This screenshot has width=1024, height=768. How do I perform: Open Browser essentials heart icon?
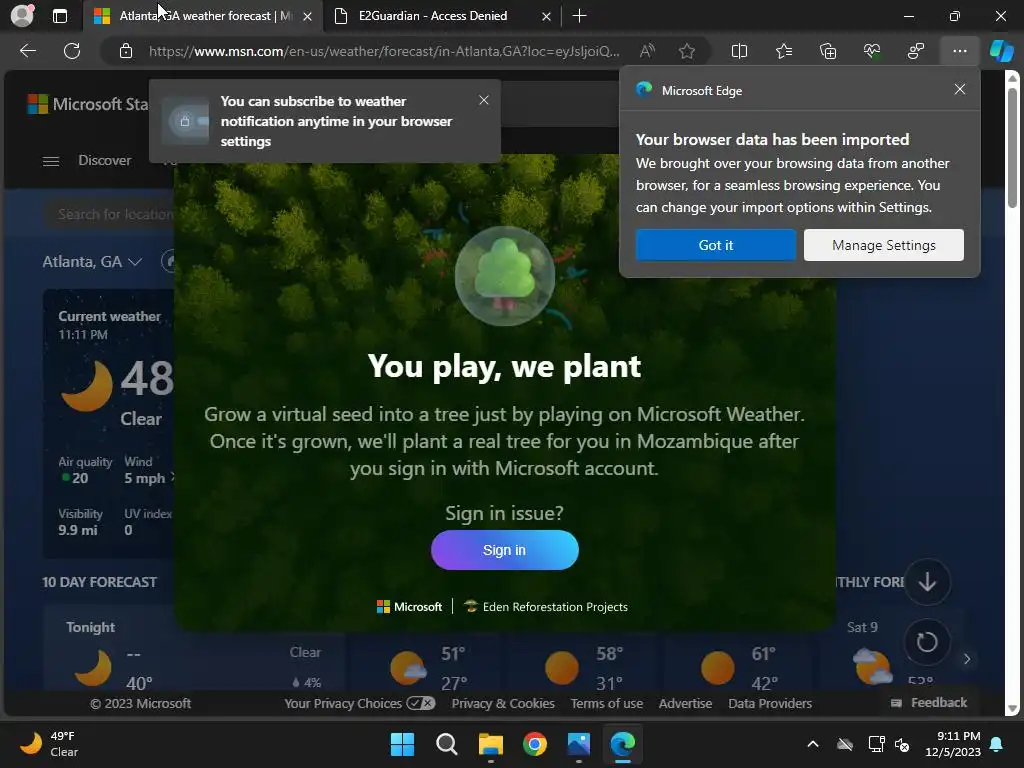[x=872, y=51]
